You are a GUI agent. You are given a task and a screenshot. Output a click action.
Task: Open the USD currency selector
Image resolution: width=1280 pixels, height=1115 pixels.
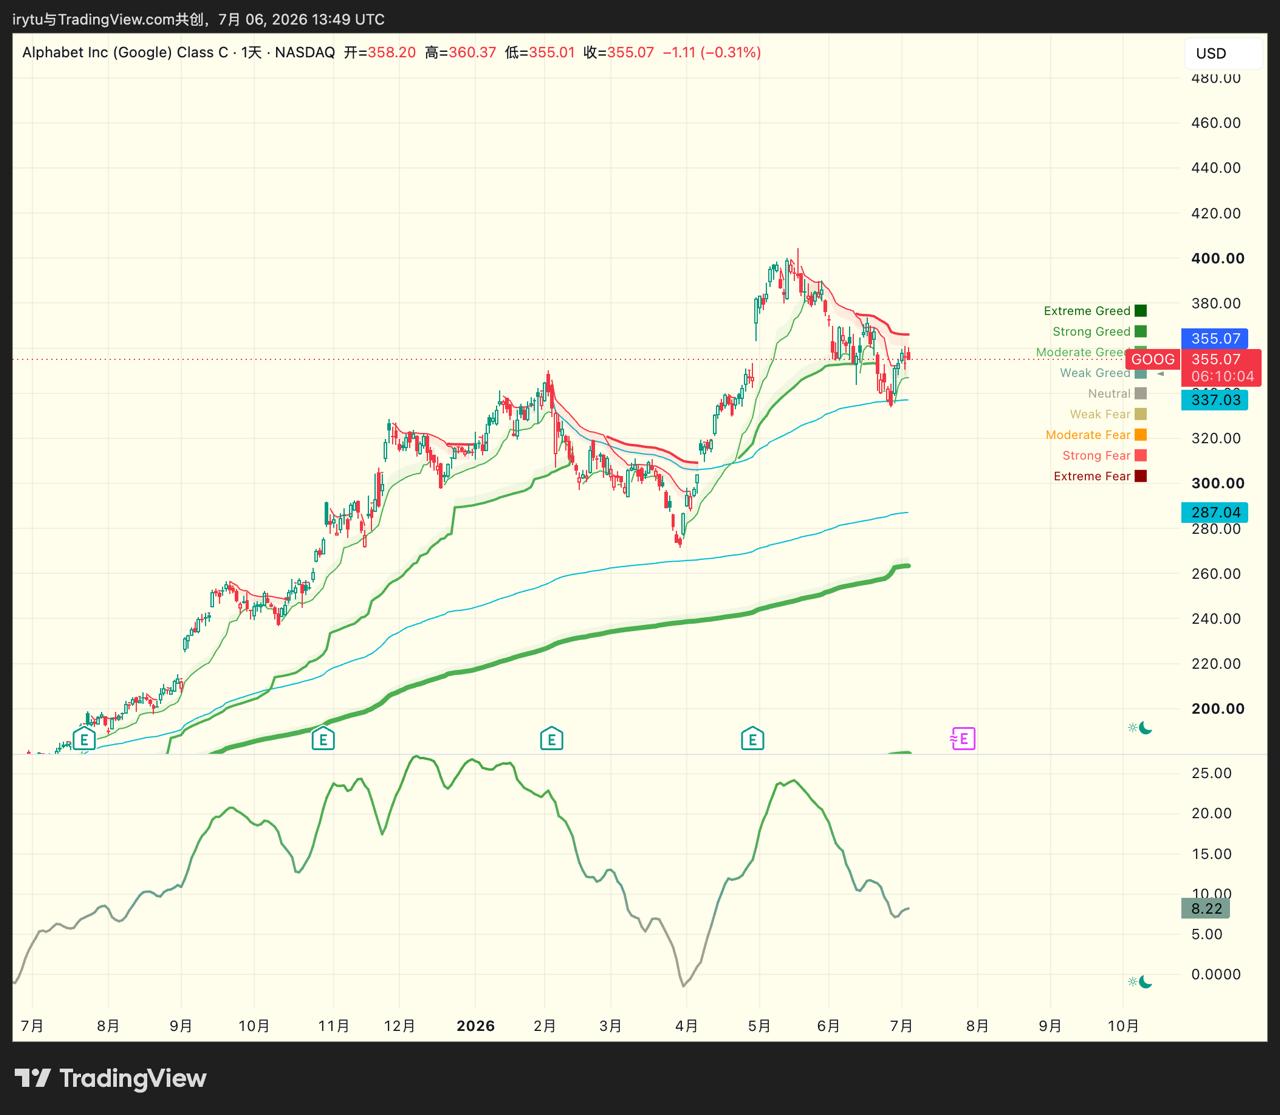click(1211, 53)
